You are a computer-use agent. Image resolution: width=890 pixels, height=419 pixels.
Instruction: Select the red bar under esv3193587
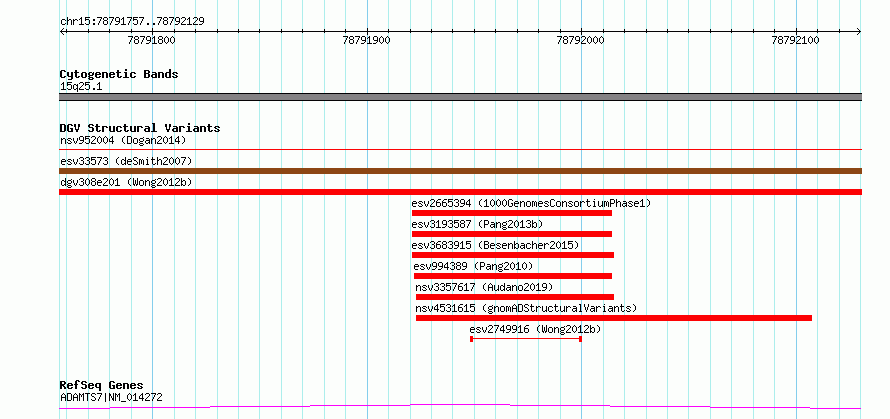click(x=512, y=234)
